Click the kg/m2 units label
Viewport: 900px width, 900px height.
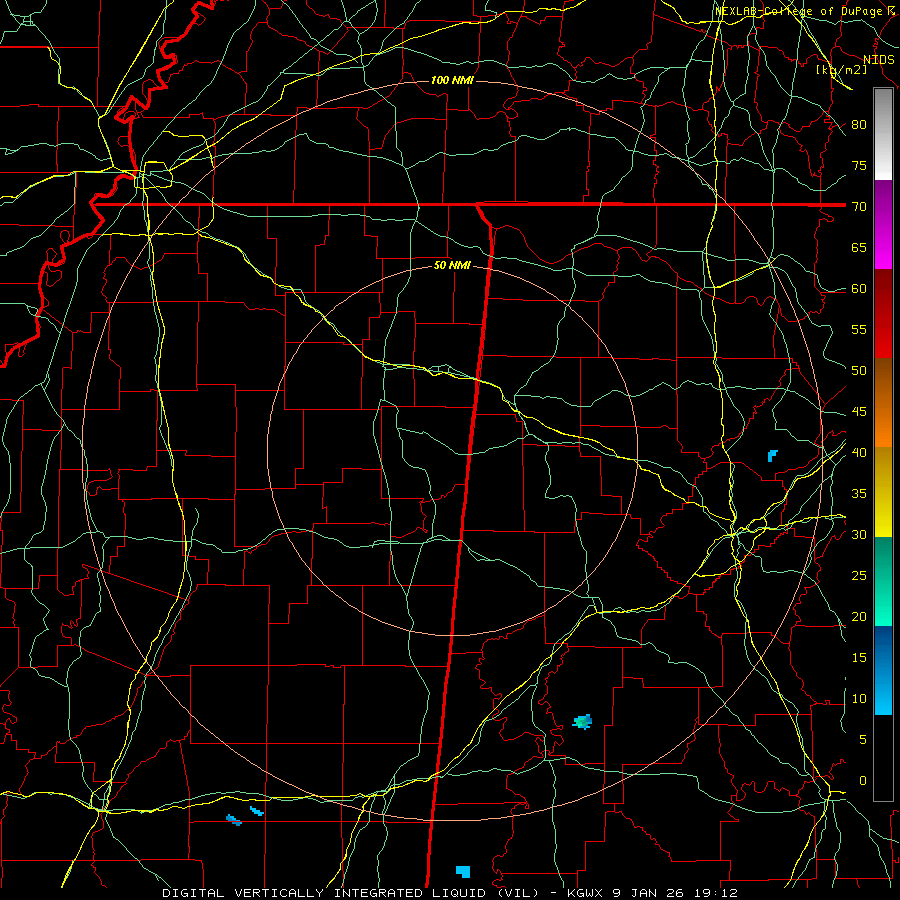pos(841,70)
